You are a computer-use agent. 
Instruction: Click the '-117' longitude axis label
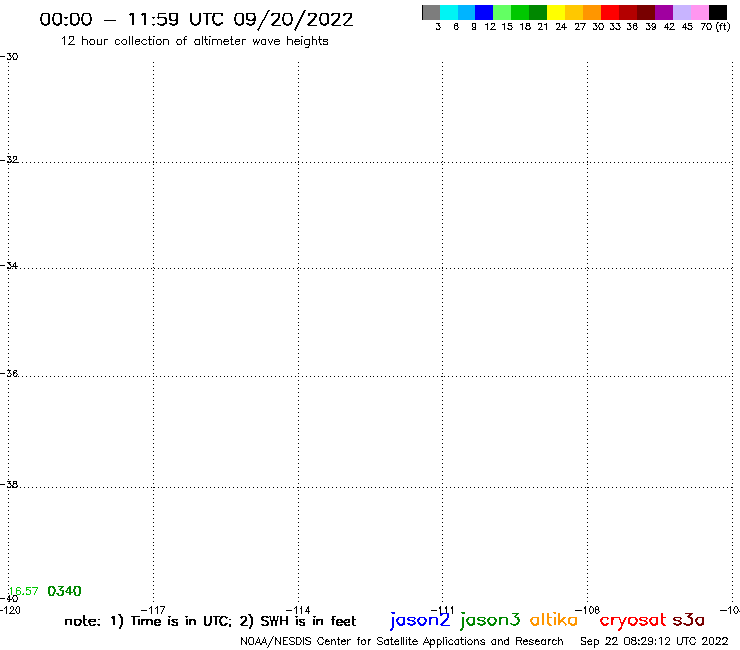tap(153, 610)
